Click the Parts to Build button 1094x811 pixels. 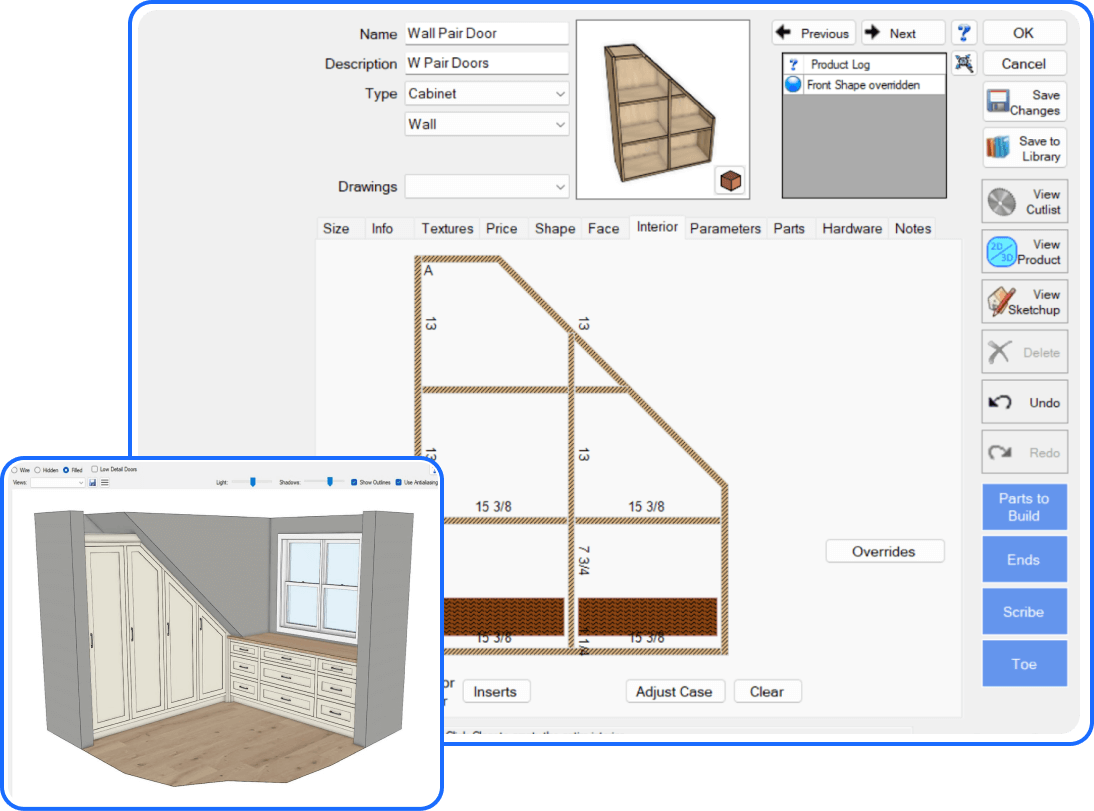pyautogui.click(x=1024, y=507)
